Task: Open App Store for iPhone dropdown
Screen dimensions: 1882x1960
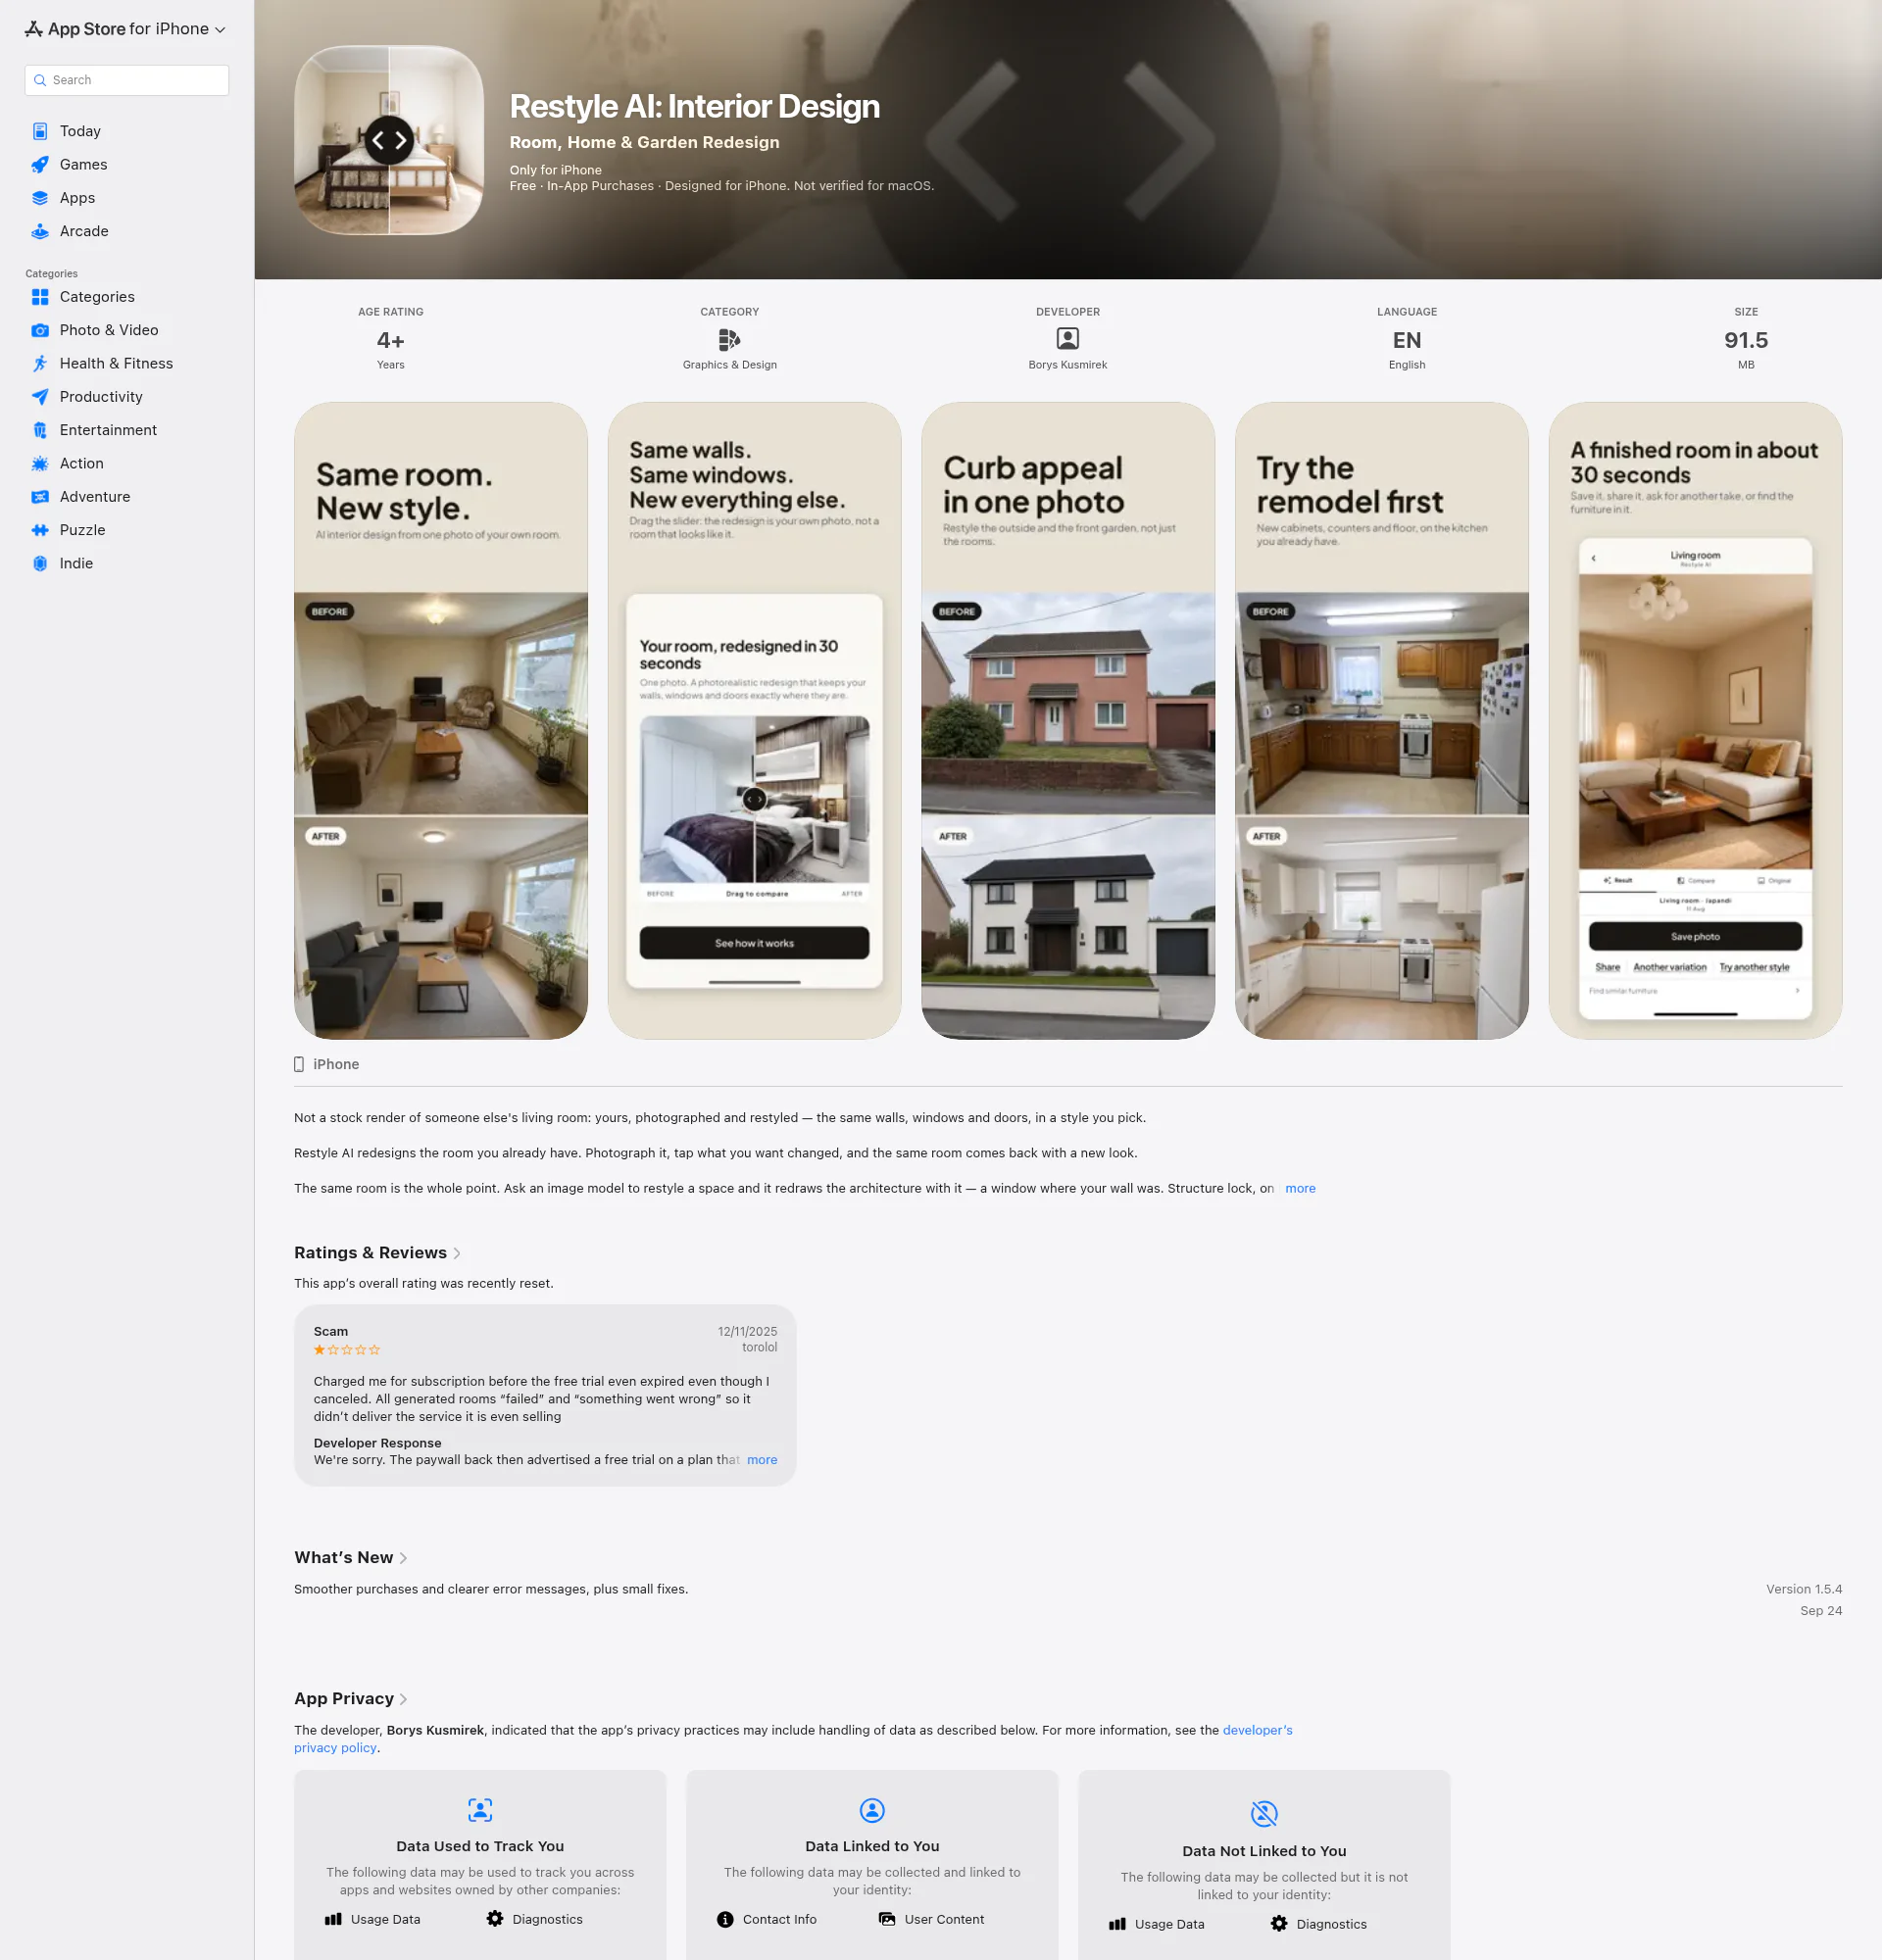Action: coord(126,29)
